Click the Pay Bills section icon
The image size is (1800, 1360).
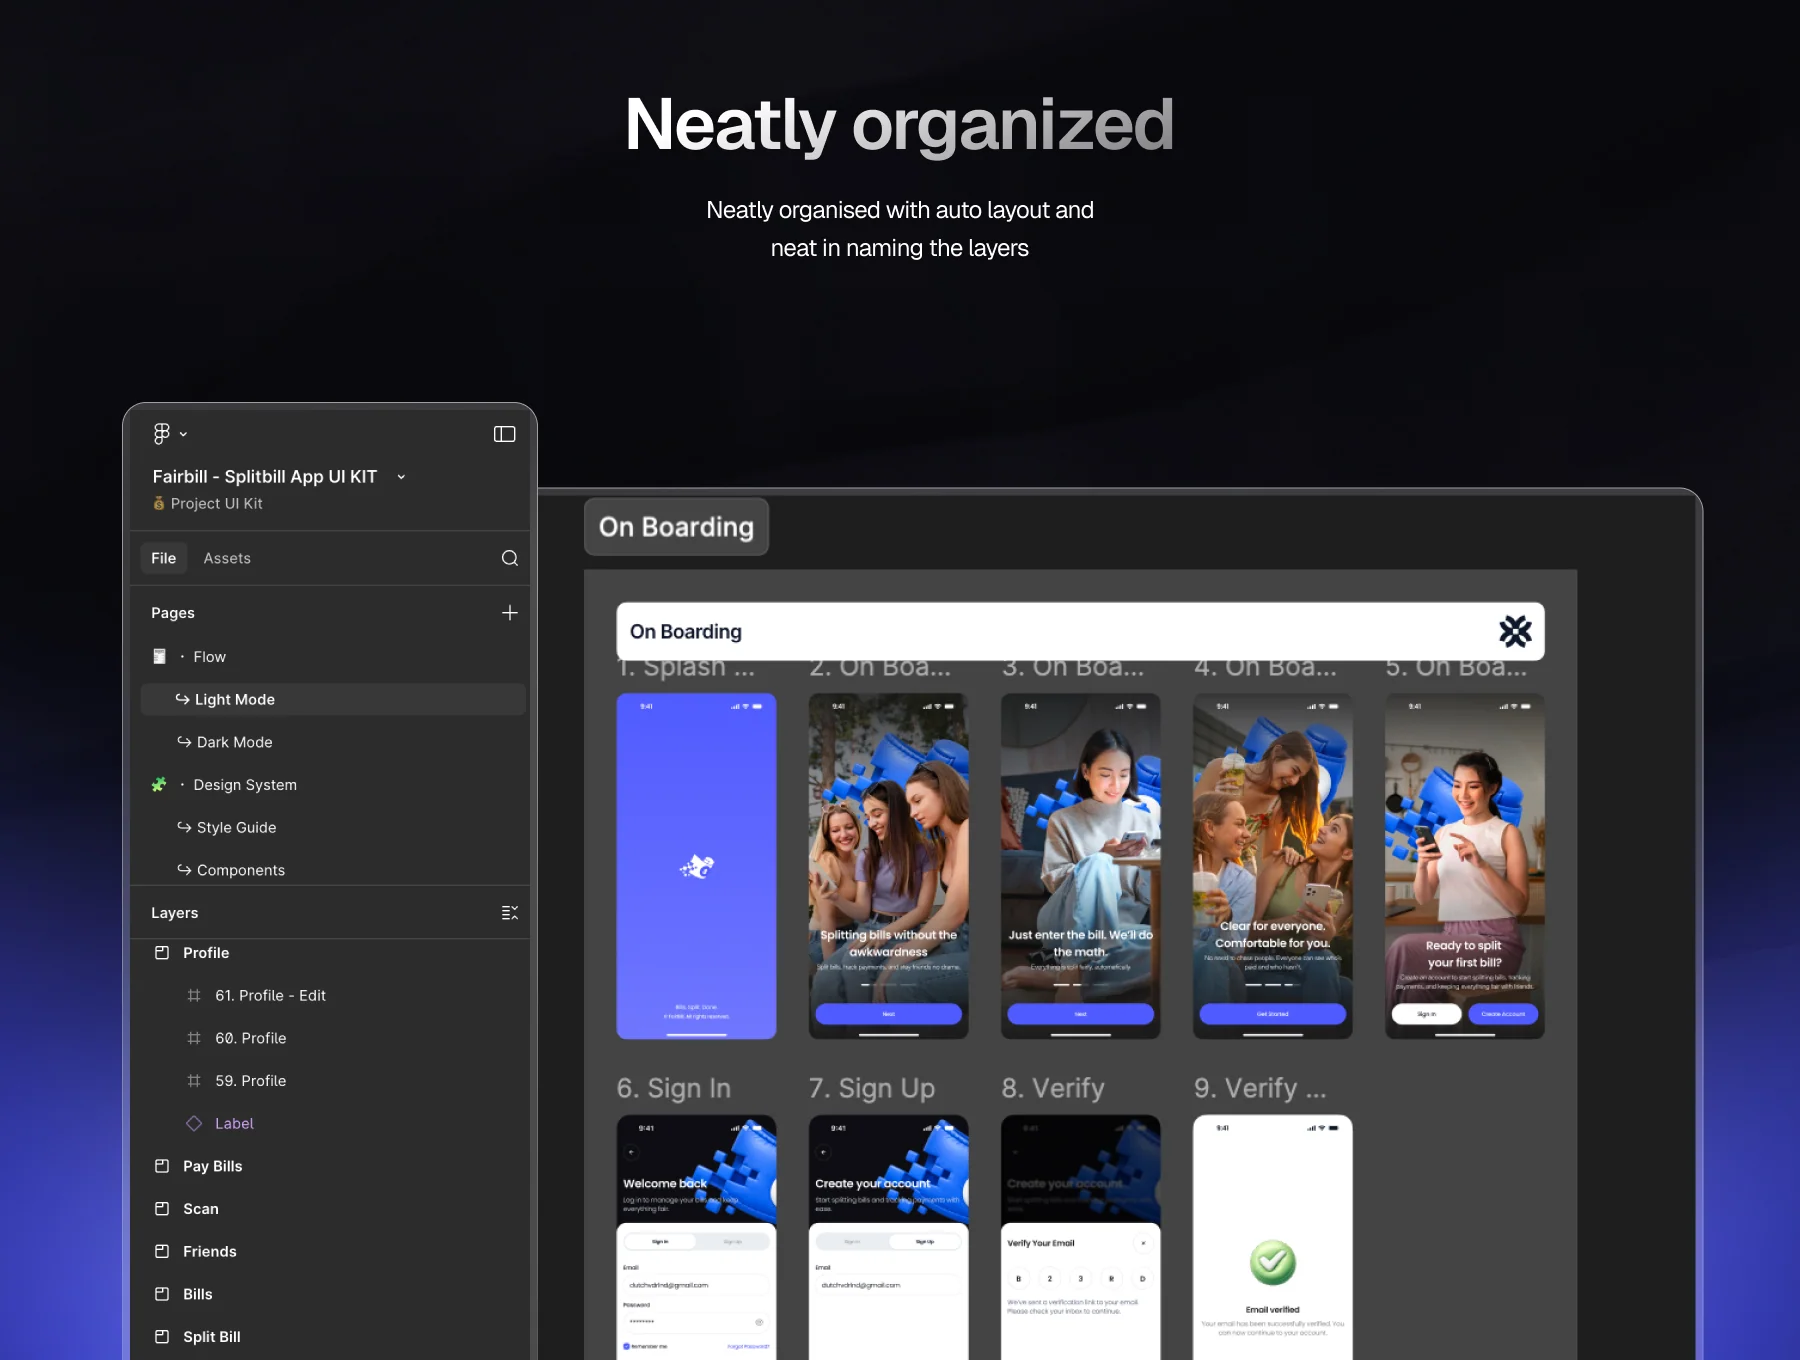[x=162, y=1166]
